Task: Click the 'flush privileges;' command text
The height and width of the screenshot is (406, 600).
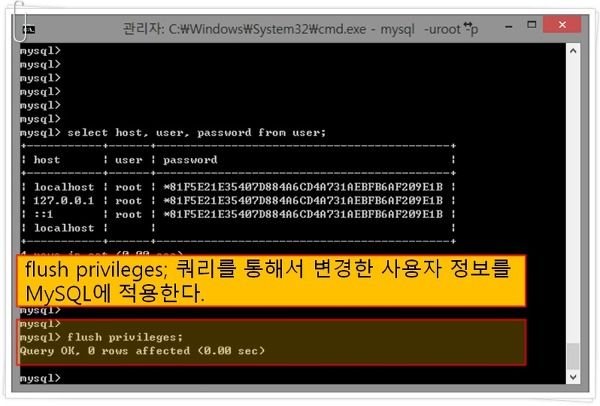Action: tap(125, 338)
